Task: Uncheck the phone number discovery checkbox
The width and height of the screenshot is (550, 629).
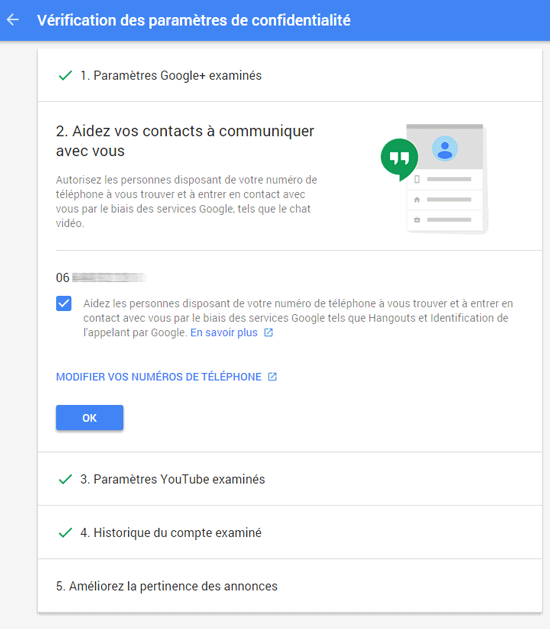Action: 64,303
